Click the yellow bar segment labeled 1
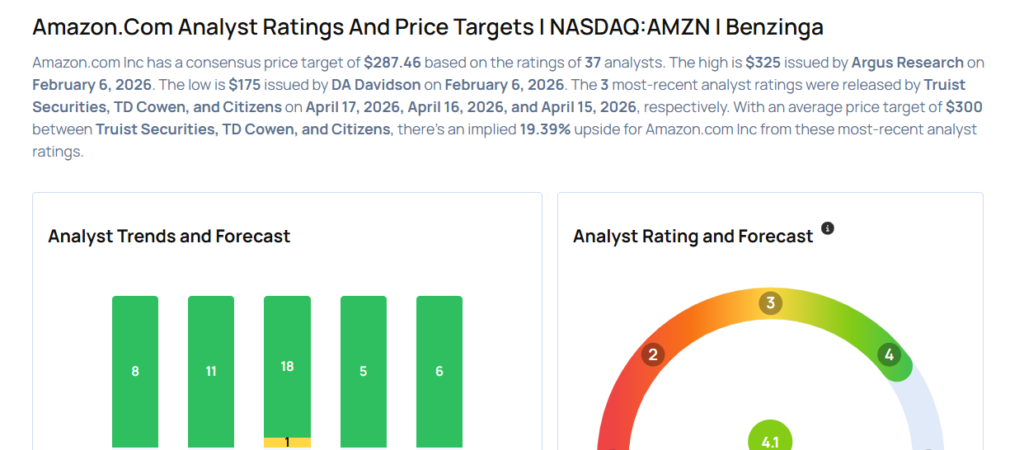The width and height of the screenshot is (1024, 450). pos(287,442)
